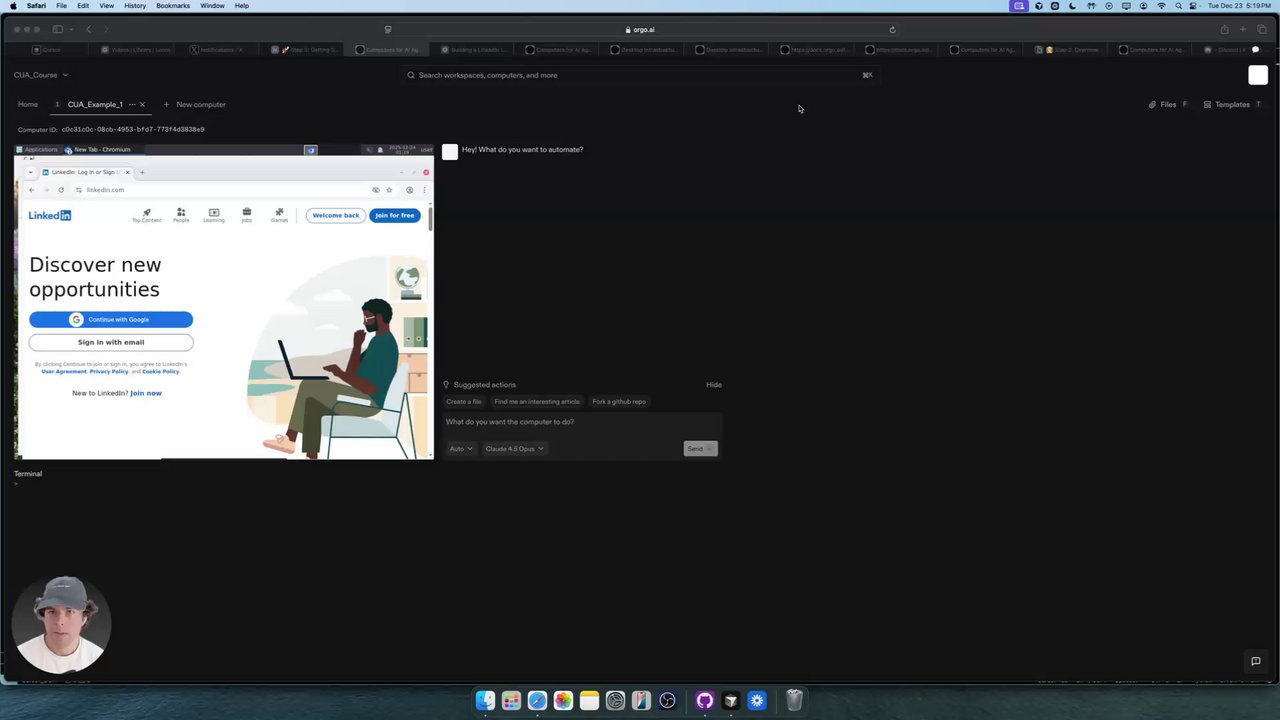Expand Chromium's tab search chevron
The image size is (1280, 720).
pos(30,172)
